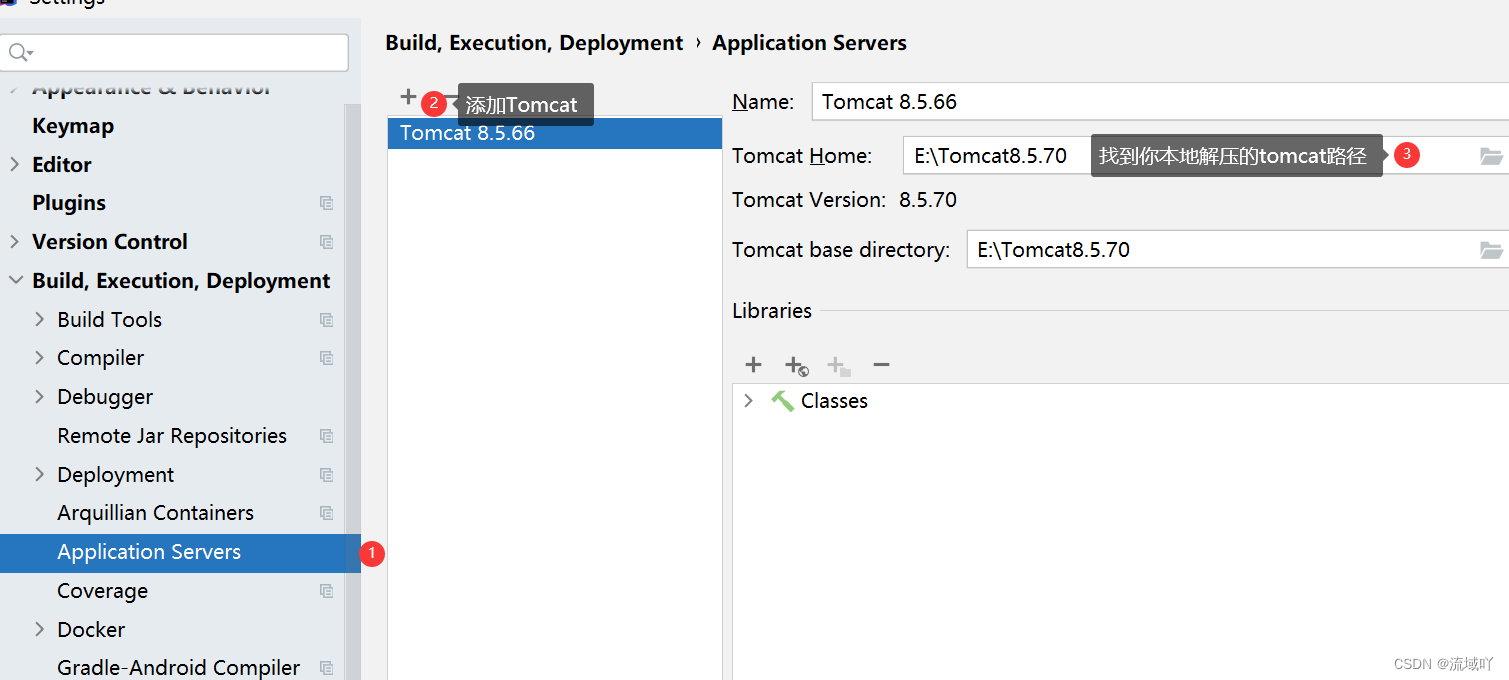This screenshot has height=680, width=1509.
Task: Click project-level icon beside Version Control
Action: tap(326, 242)
